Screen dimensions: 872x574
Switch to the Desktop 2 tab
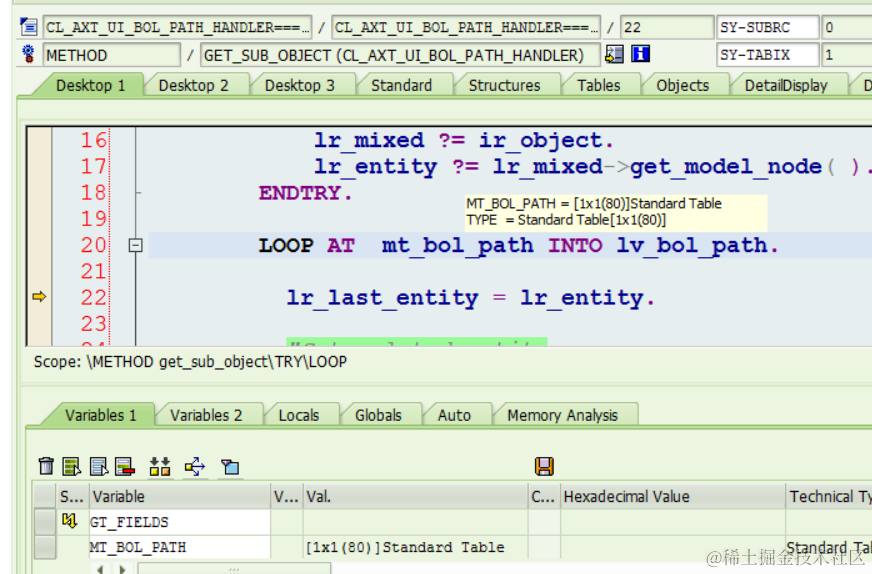(x=194, y=85)
